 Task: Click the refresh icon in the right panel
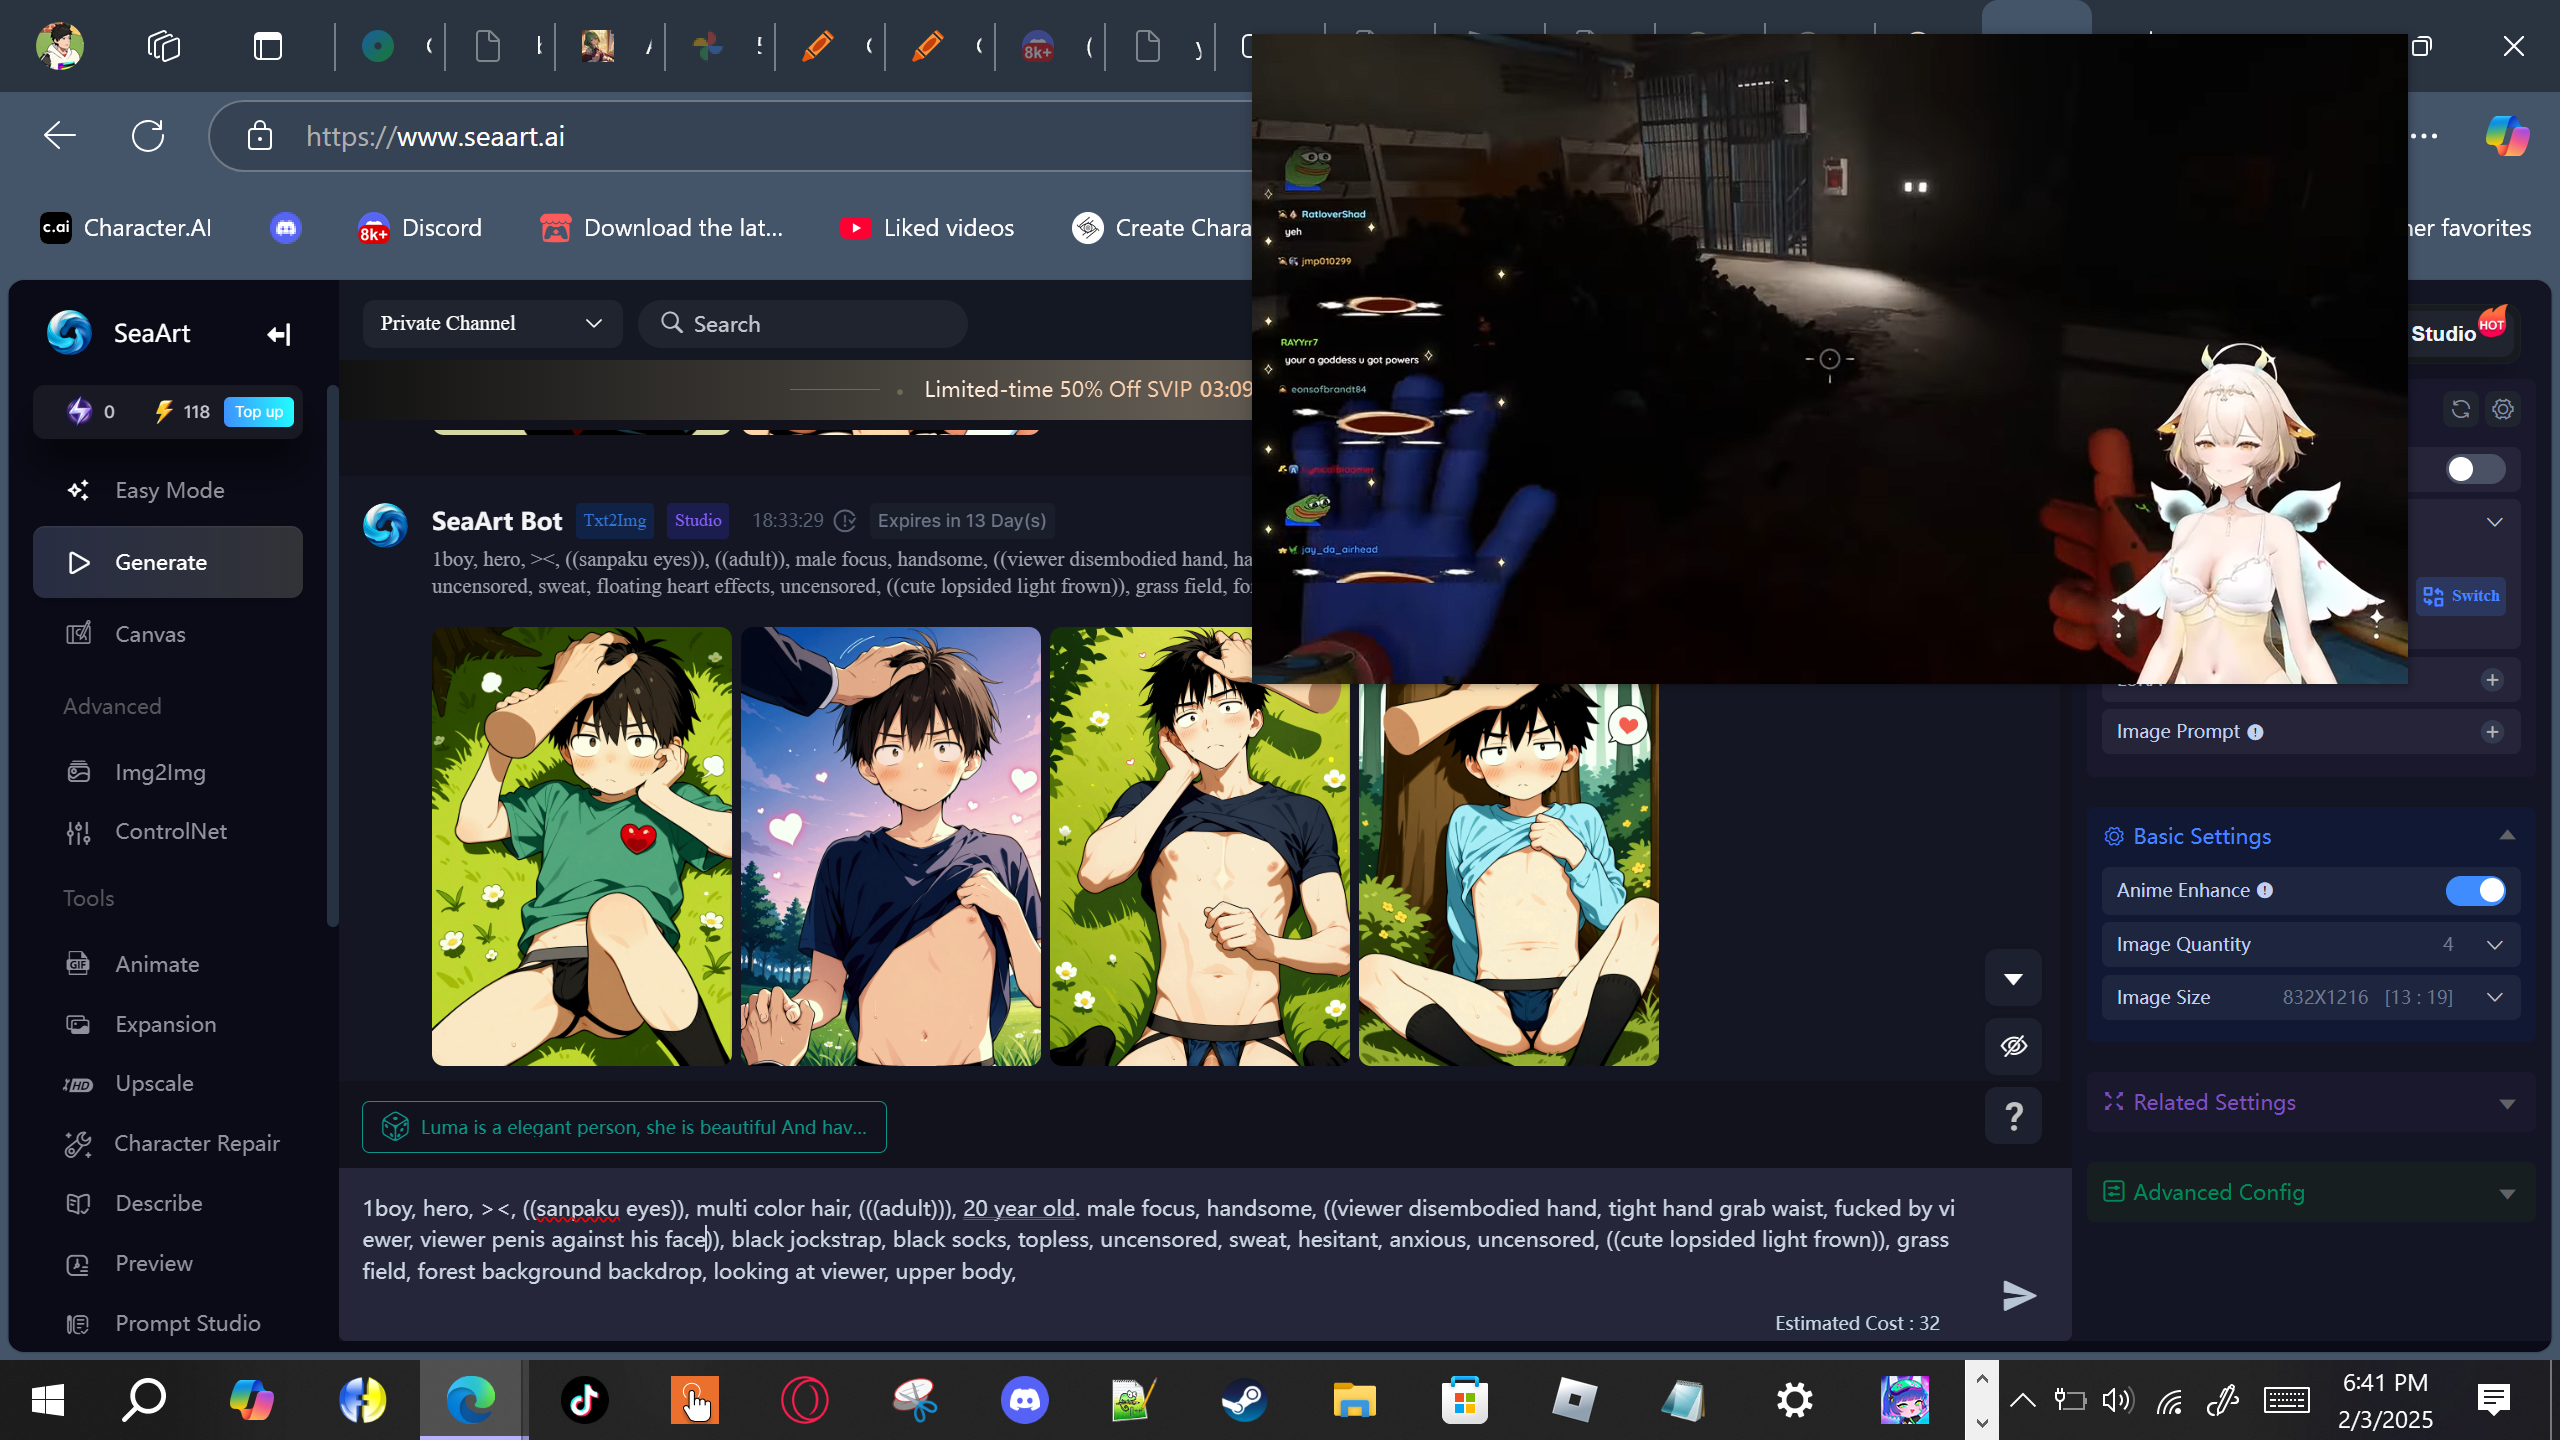[x=2461, y=409]
